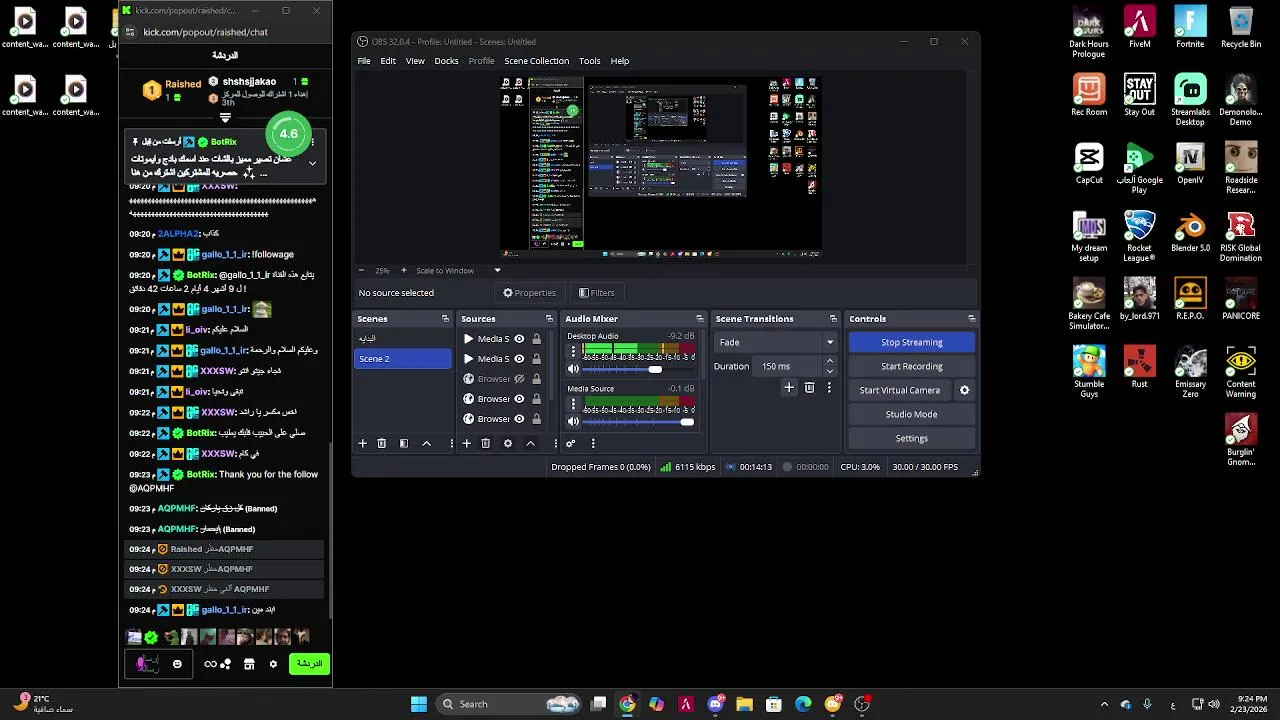This screenshot has height=720, width=1280.
Task: Add a new scene with Scenes plus icon
Action: (x=363, y=443)
